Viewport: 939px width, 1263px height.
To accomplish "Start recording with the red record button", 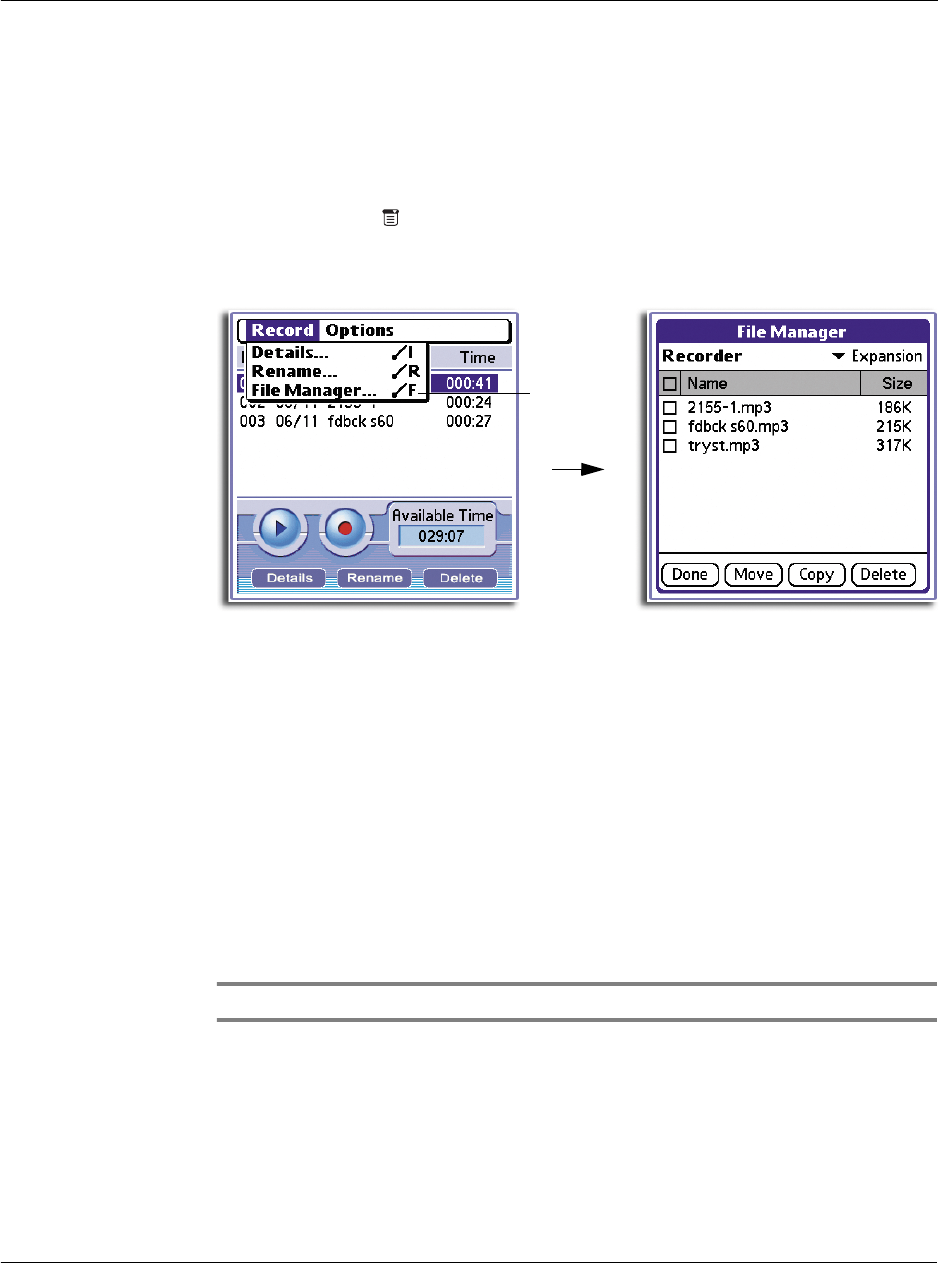I will click(x=346, y=527).
